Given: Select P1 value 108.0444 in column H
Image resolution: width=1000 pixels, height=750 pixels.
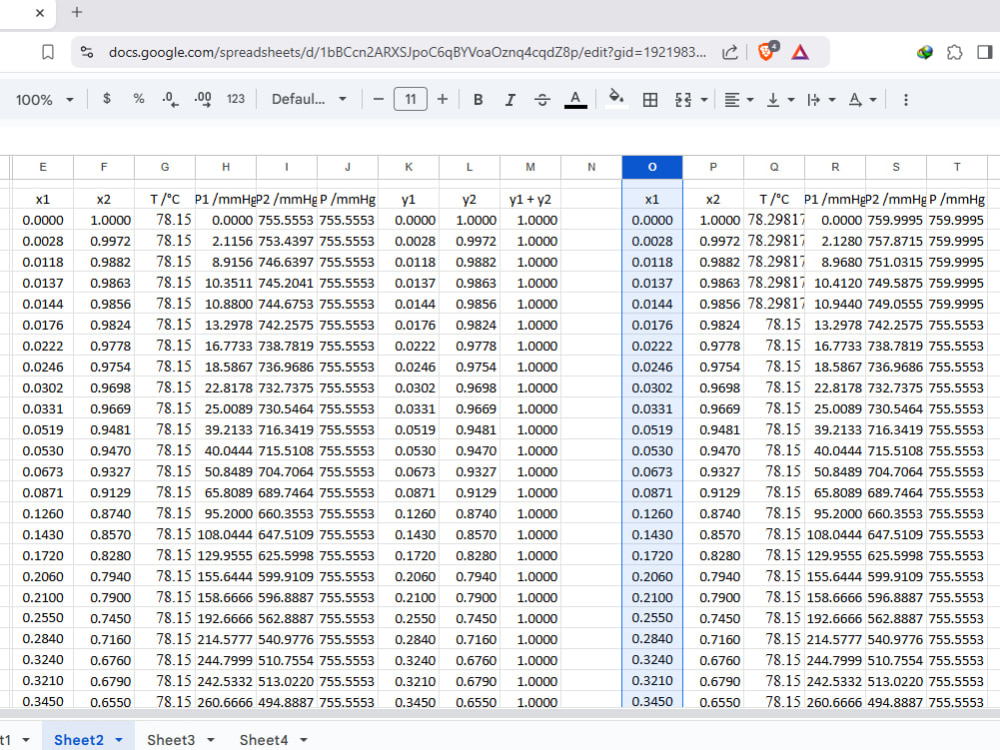Looking at the screenshot, I should pyautogui.click(x=225, y=534).
